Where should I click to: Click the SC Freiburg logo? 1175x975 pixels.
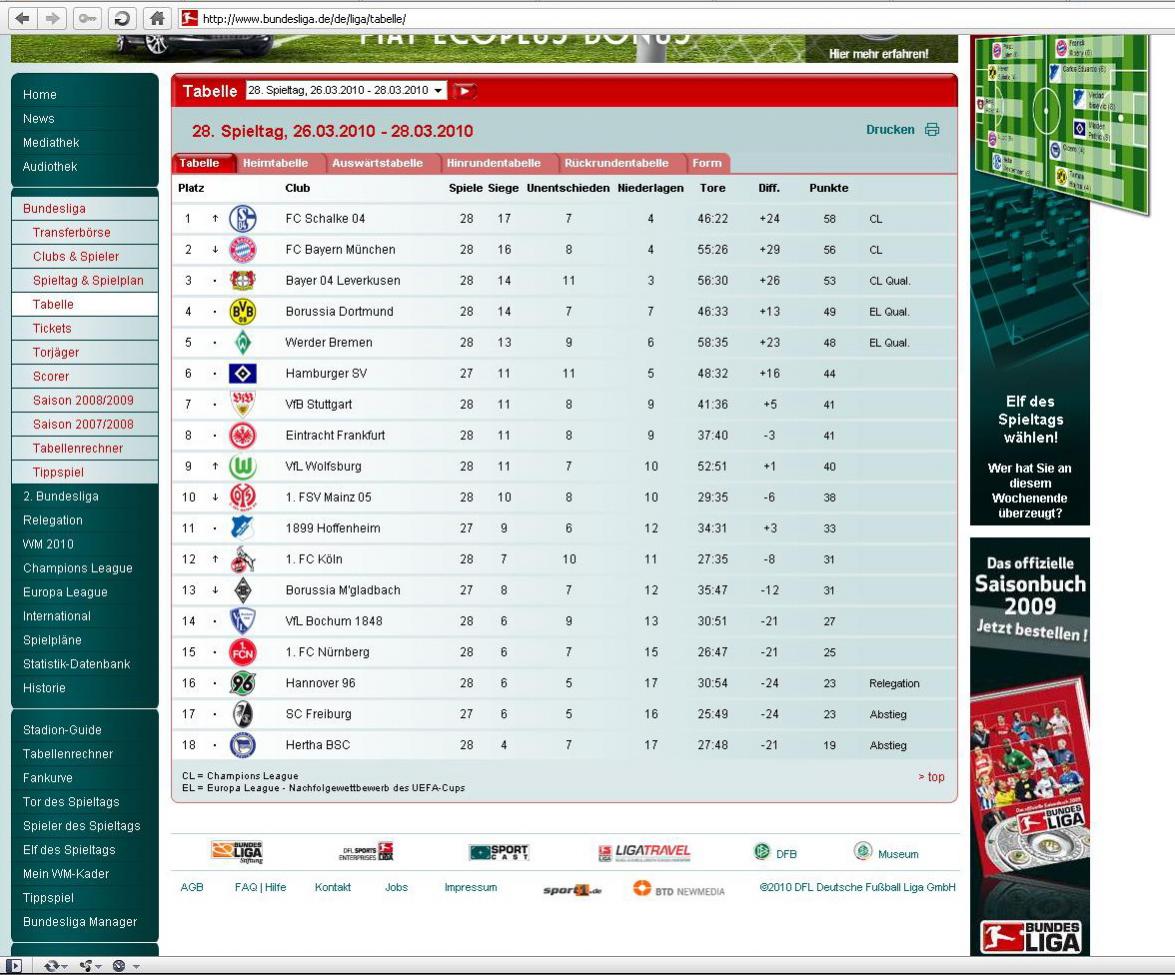[243, 714]
